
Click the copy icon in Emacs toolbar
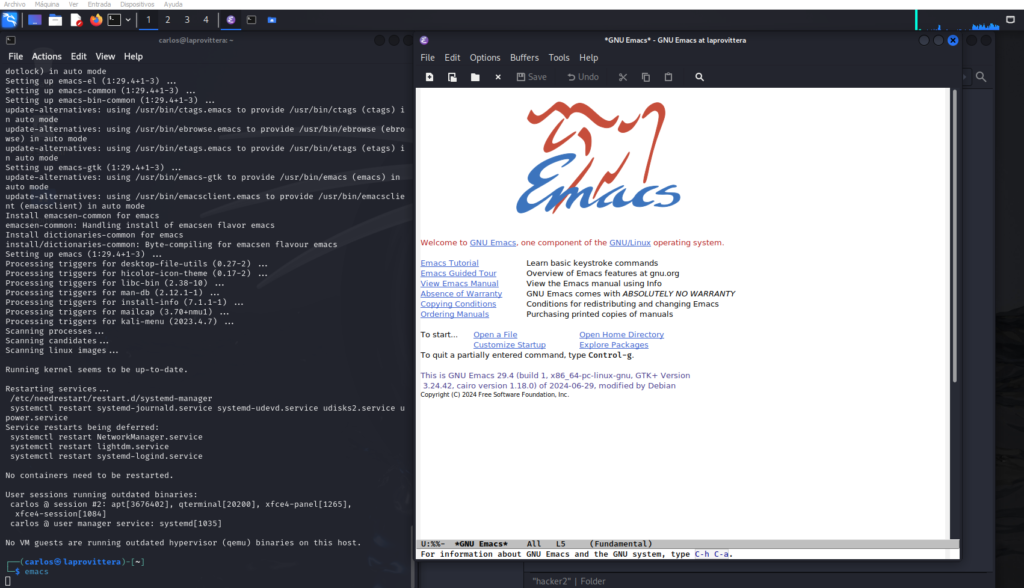point(646,77)
